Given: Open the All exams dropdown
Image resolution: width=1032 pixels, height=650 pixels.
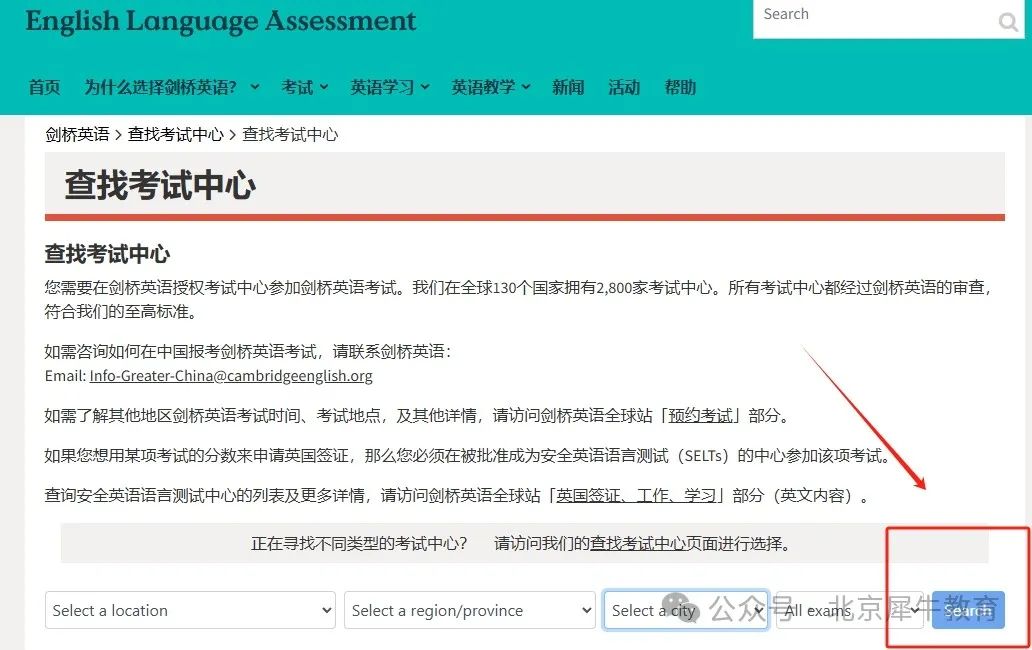Looking at the screenshot, I should click(x=850, y=610).
